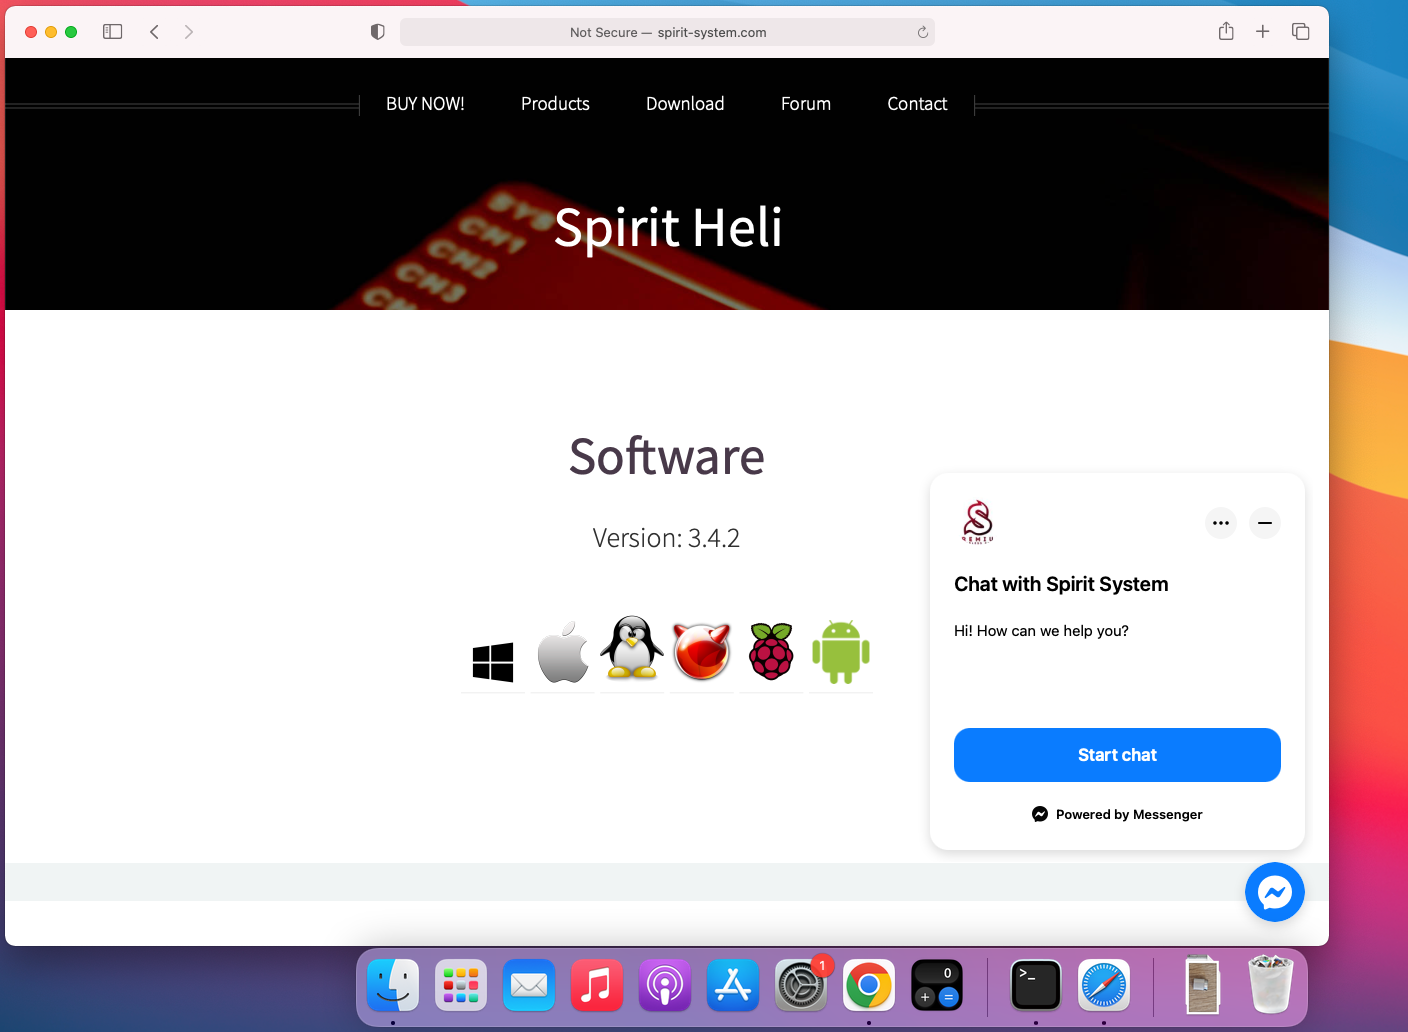
Task: Click the BUY NOW! link
Action: coord(425,104)
